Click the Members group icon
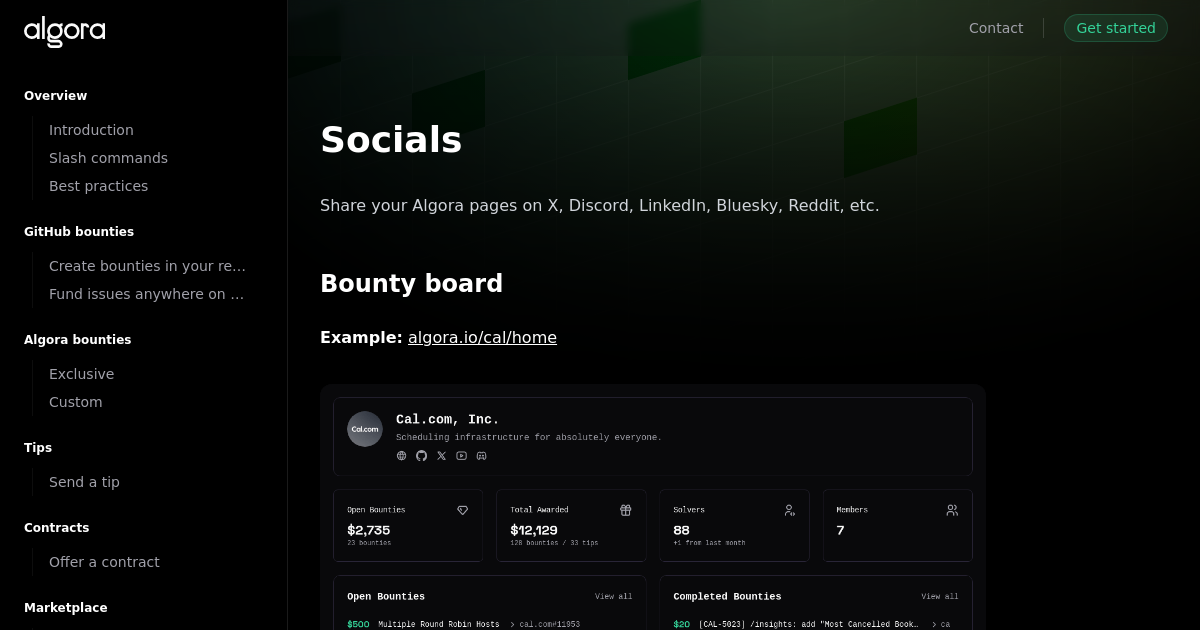This screenshot has height=630, width=1200. 952,510
